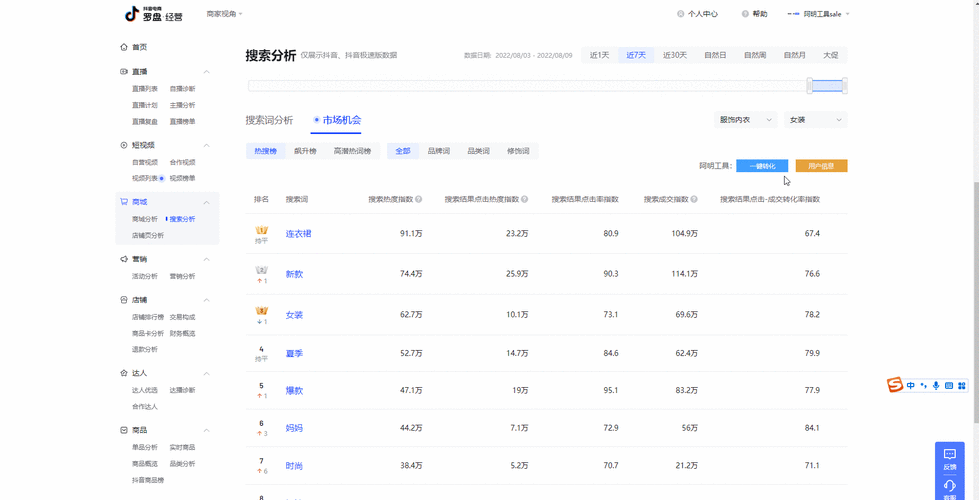Screen dimensions: 979x500
Task: Click the 店铺 store icon
Action: tap(124, 300)
